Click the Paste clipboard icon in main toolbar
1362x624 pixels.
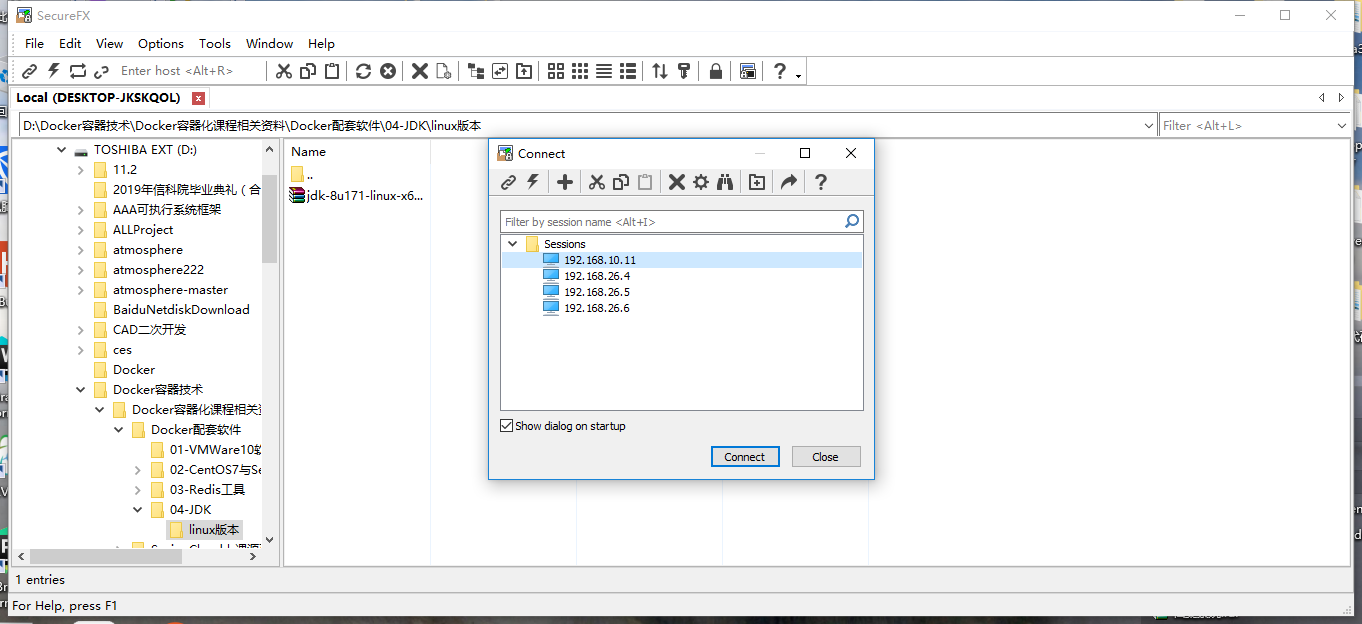coord(332,71)
